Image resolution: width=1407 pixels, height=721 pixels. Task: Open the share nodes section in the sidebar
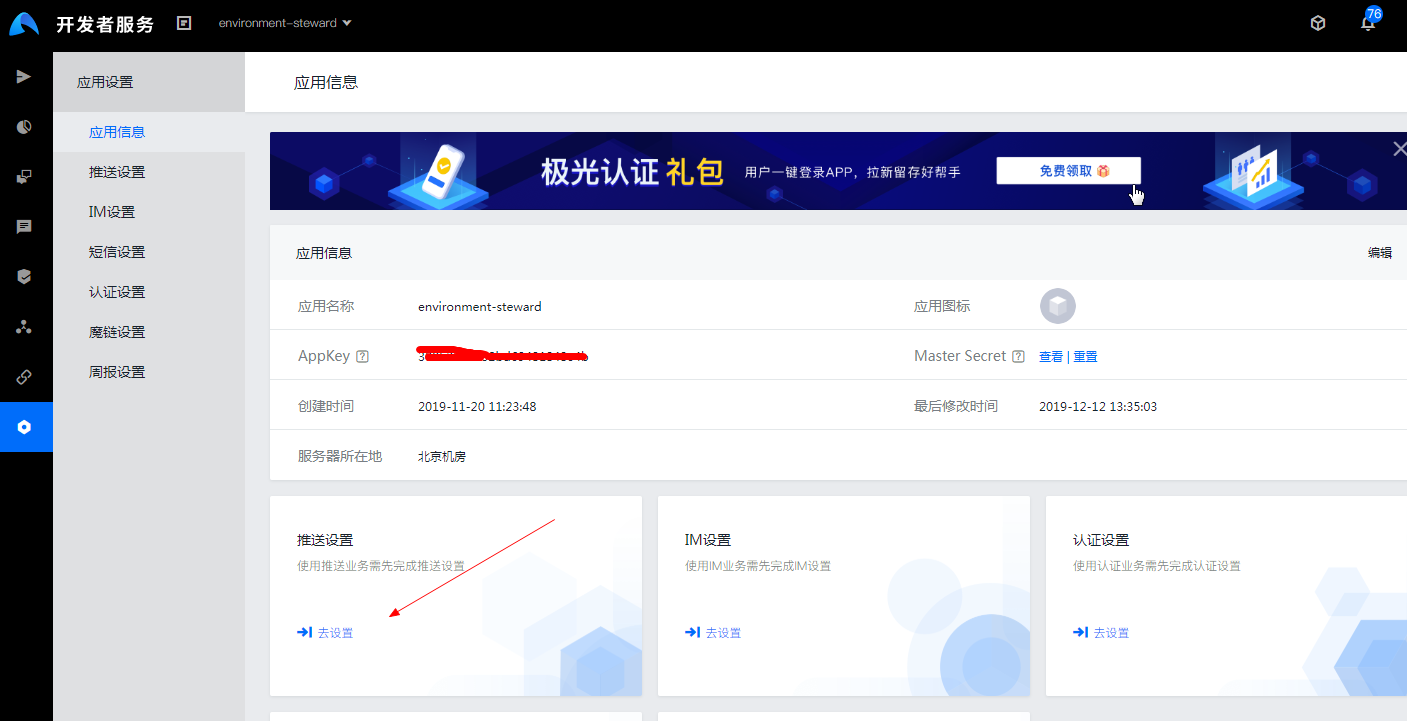(25, 327)
